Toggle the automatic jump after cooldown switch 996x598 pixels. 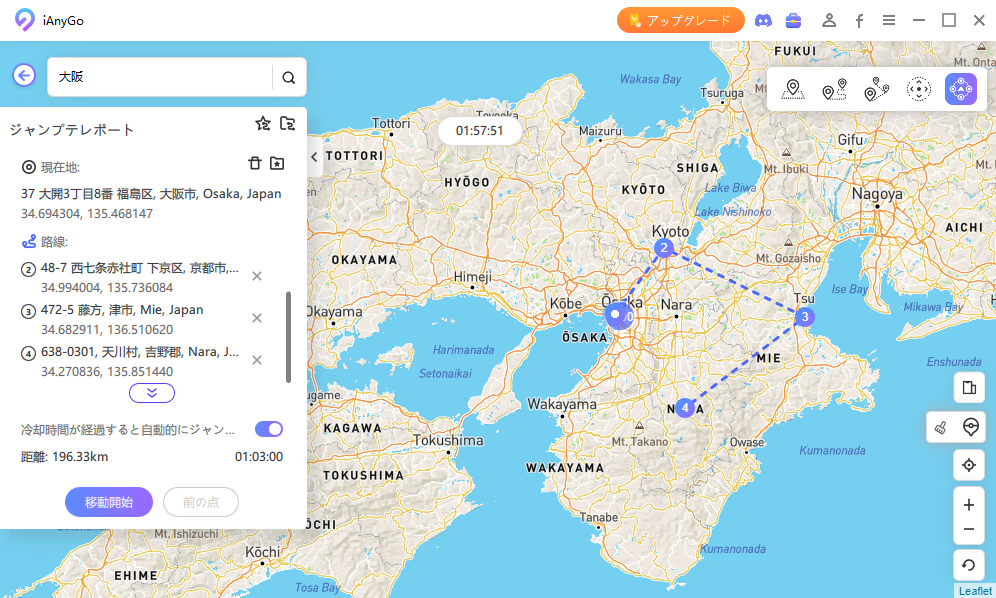point(269,429)
